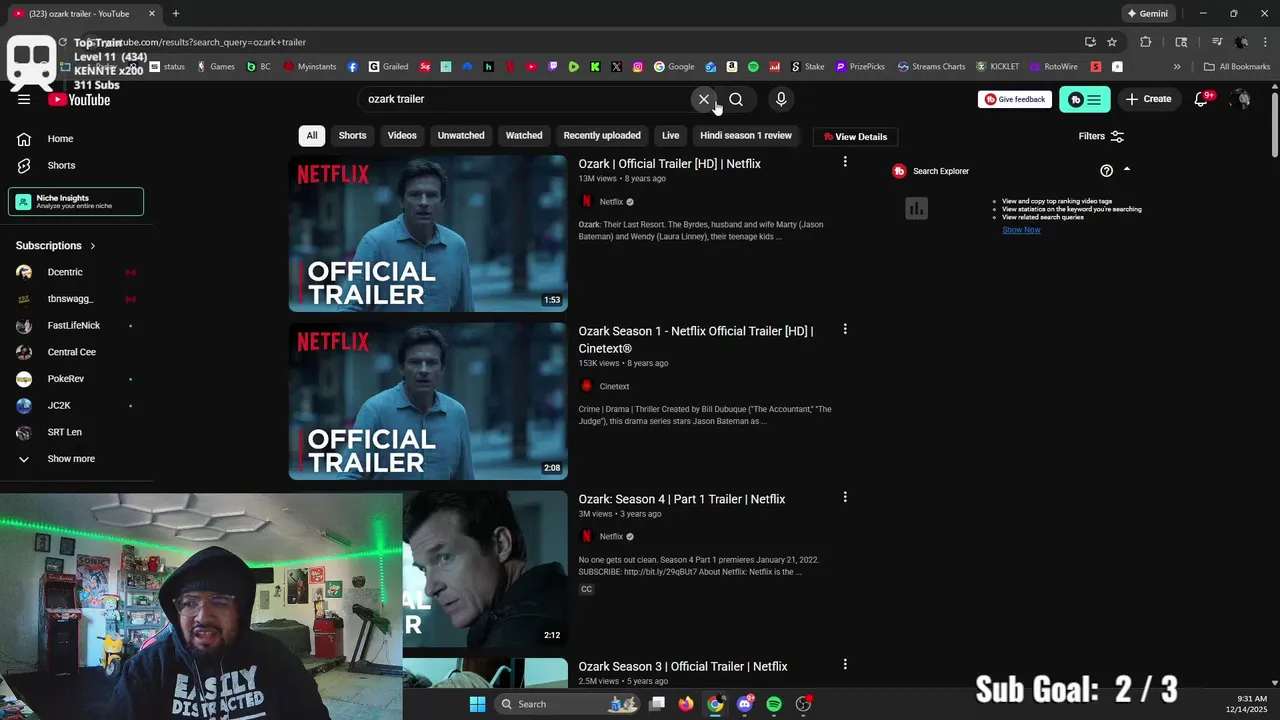This screenshot has height=720, width=1280.
Task: Open the Ozark Official Trailer HD thumbnail
Action: 428,233
